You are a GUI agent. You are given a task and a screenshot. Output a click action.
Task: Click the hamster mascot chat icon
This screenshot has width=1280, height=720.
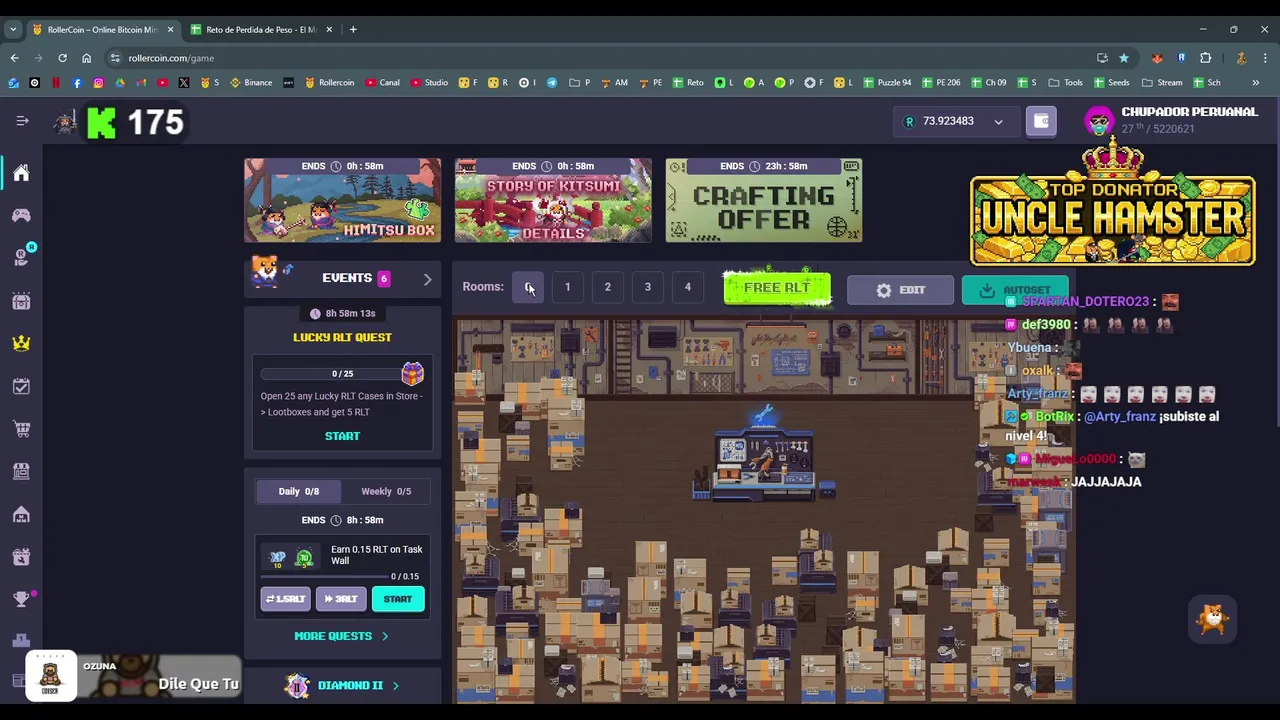click(x=1213, y=619)
